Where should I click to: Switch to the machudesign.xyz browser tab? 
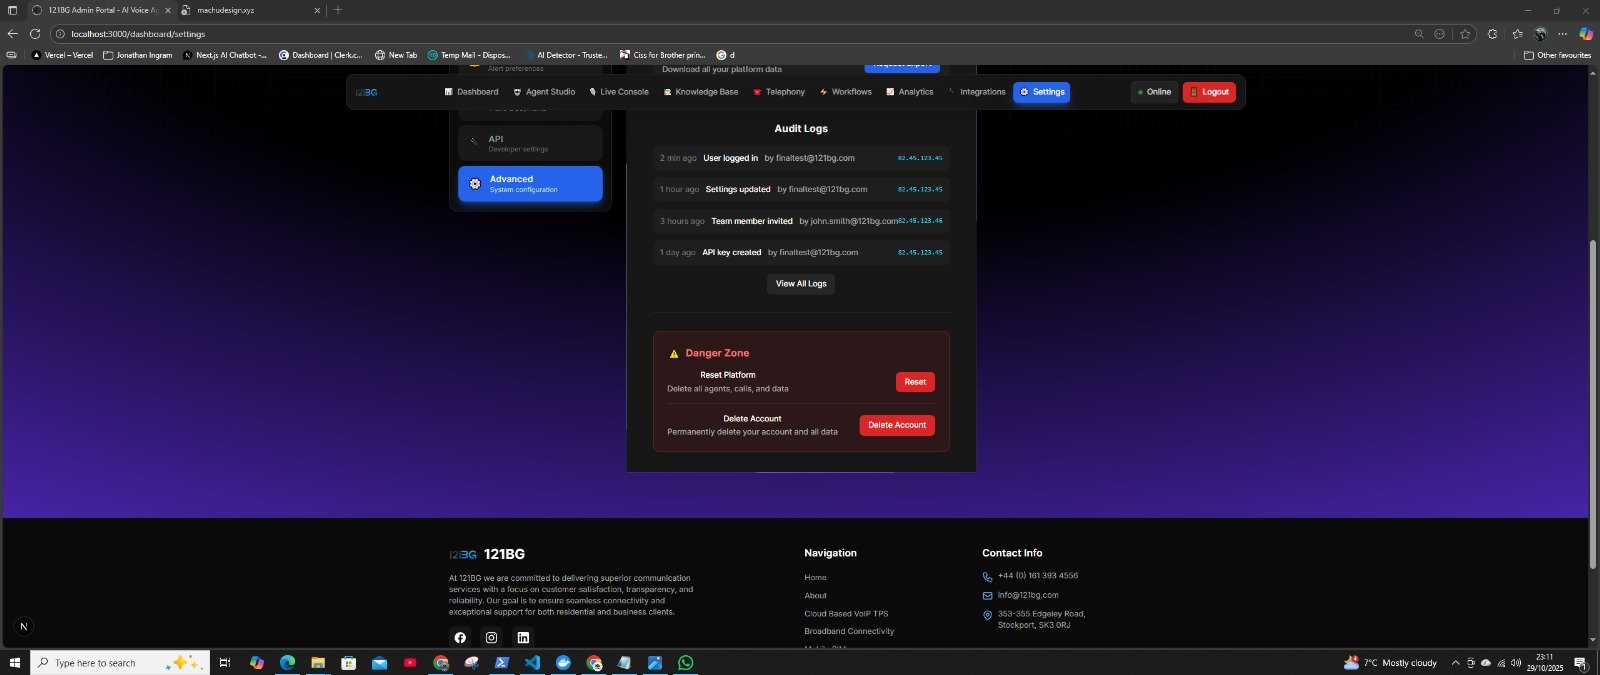(251, 10)
